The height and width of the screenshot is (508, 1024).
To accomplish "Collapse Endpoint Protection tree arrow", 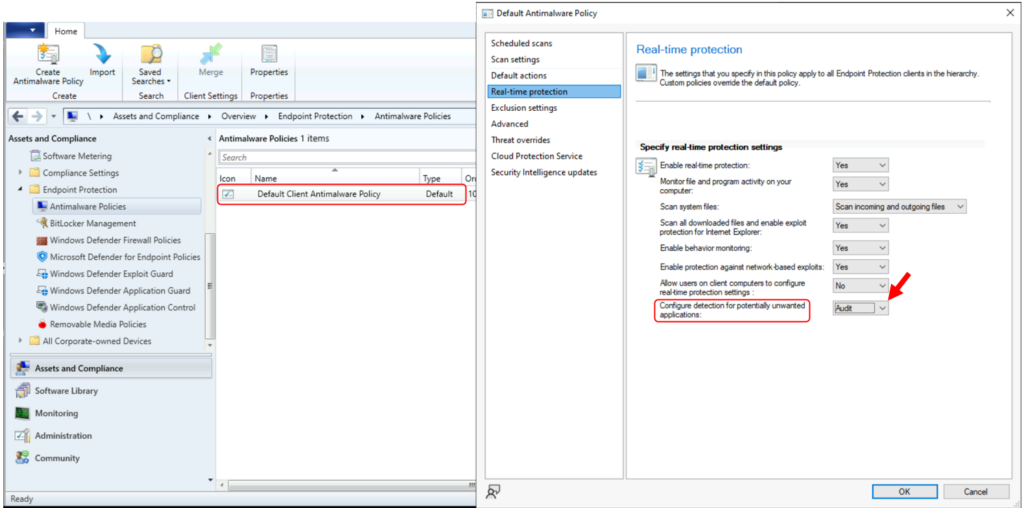I will [x=22, y=190].
